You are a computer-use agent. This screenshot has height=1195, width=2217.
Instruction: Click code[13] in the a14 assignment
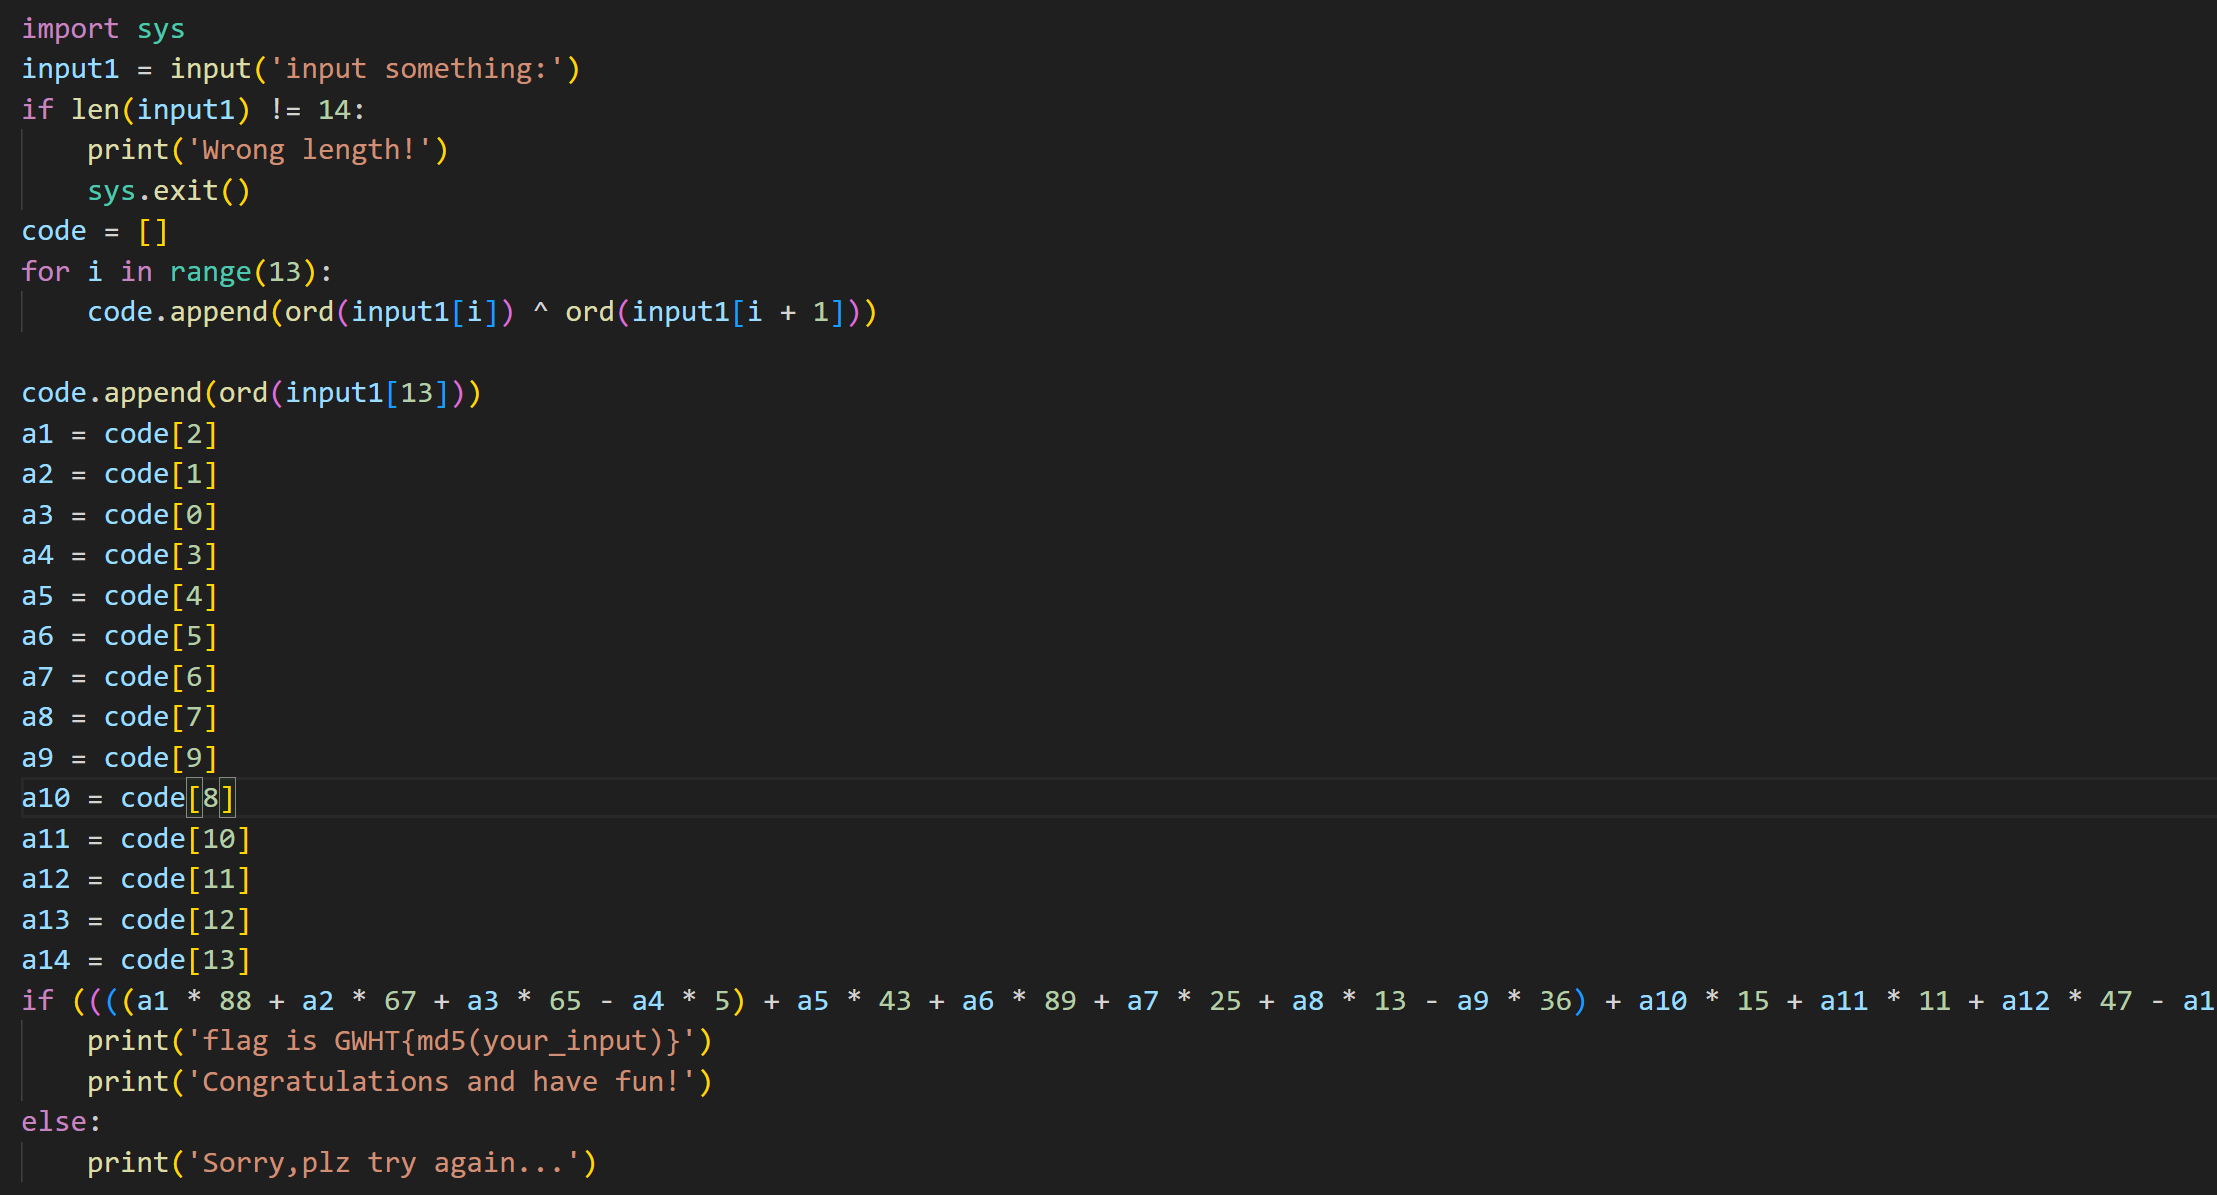pos(185,960)
